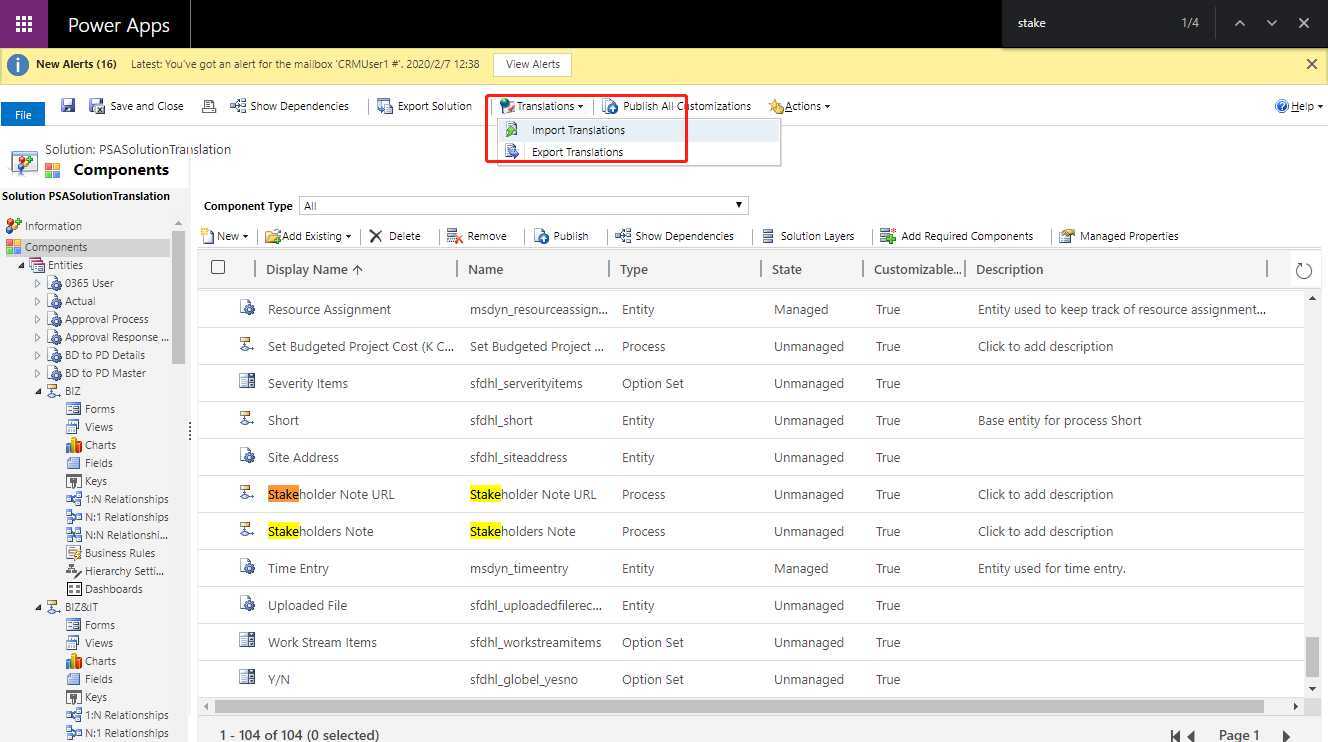
Task: Collapse the BIZ entity node
Action: (38, 391)
